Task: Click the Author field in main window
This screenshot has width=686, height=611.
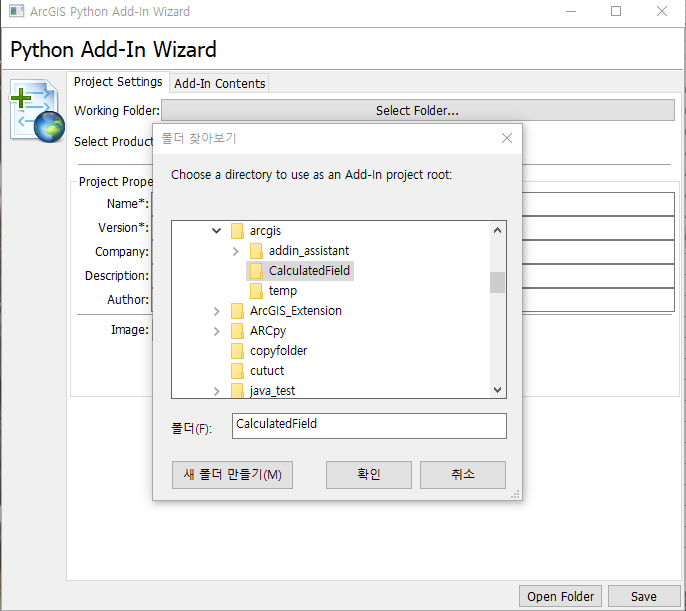Action: pos(598,300)
